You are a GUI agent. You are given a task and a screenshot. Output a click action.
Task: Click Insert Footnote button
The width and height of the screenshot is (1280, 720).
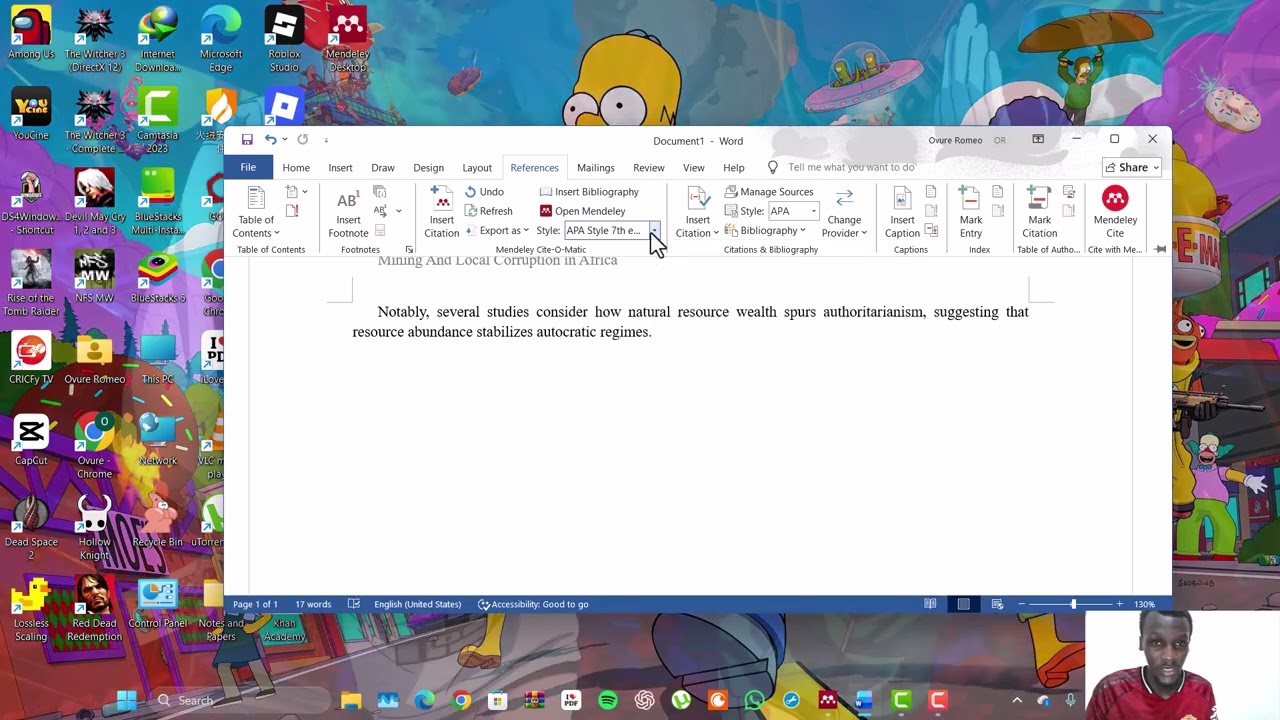pos(348,213)
